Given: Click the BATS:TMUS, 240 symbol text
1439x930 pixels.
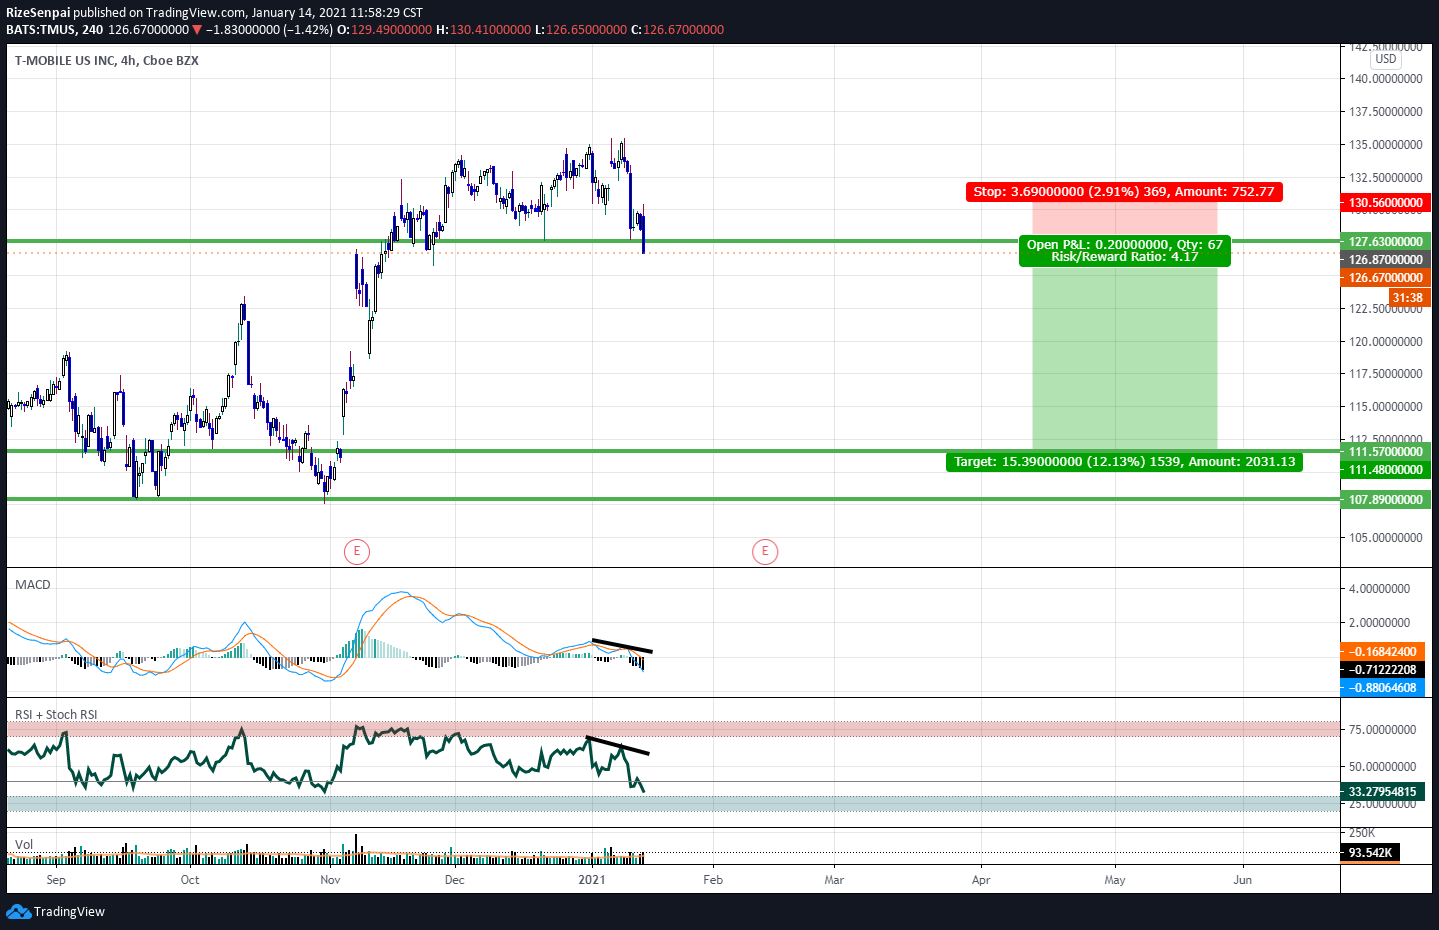Looking at the screenshot, I should pos(54,30).
